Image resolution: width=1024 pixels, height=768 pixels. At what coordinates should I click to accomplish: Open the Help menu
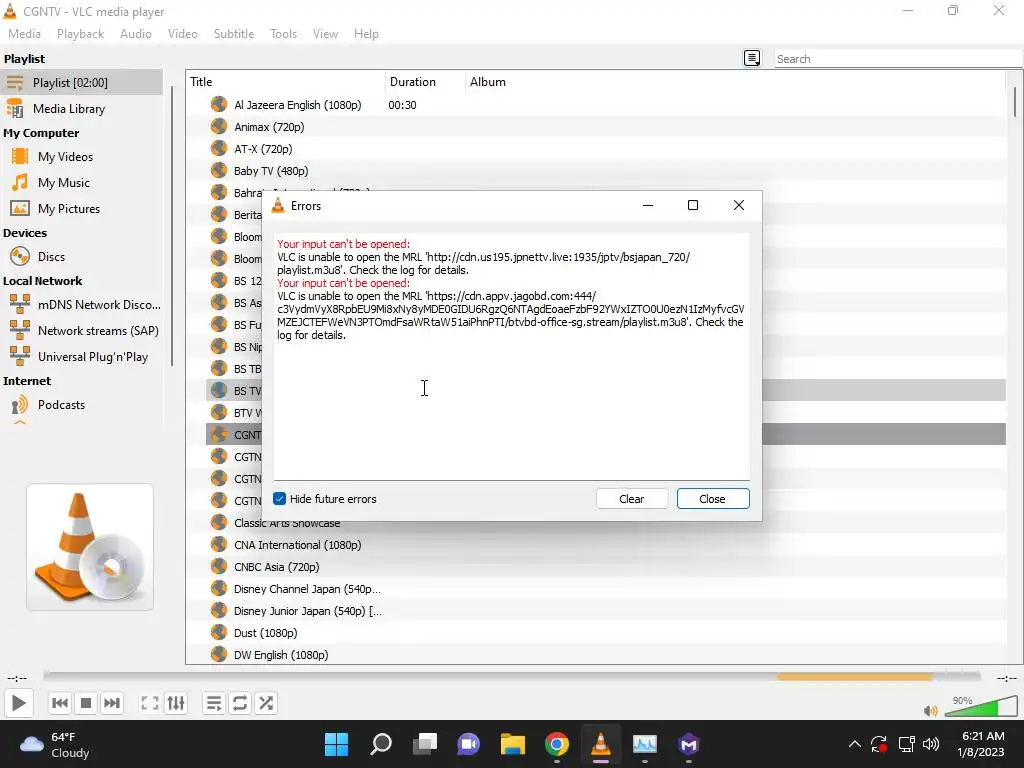pyautogui.click(x=366, y=34)
